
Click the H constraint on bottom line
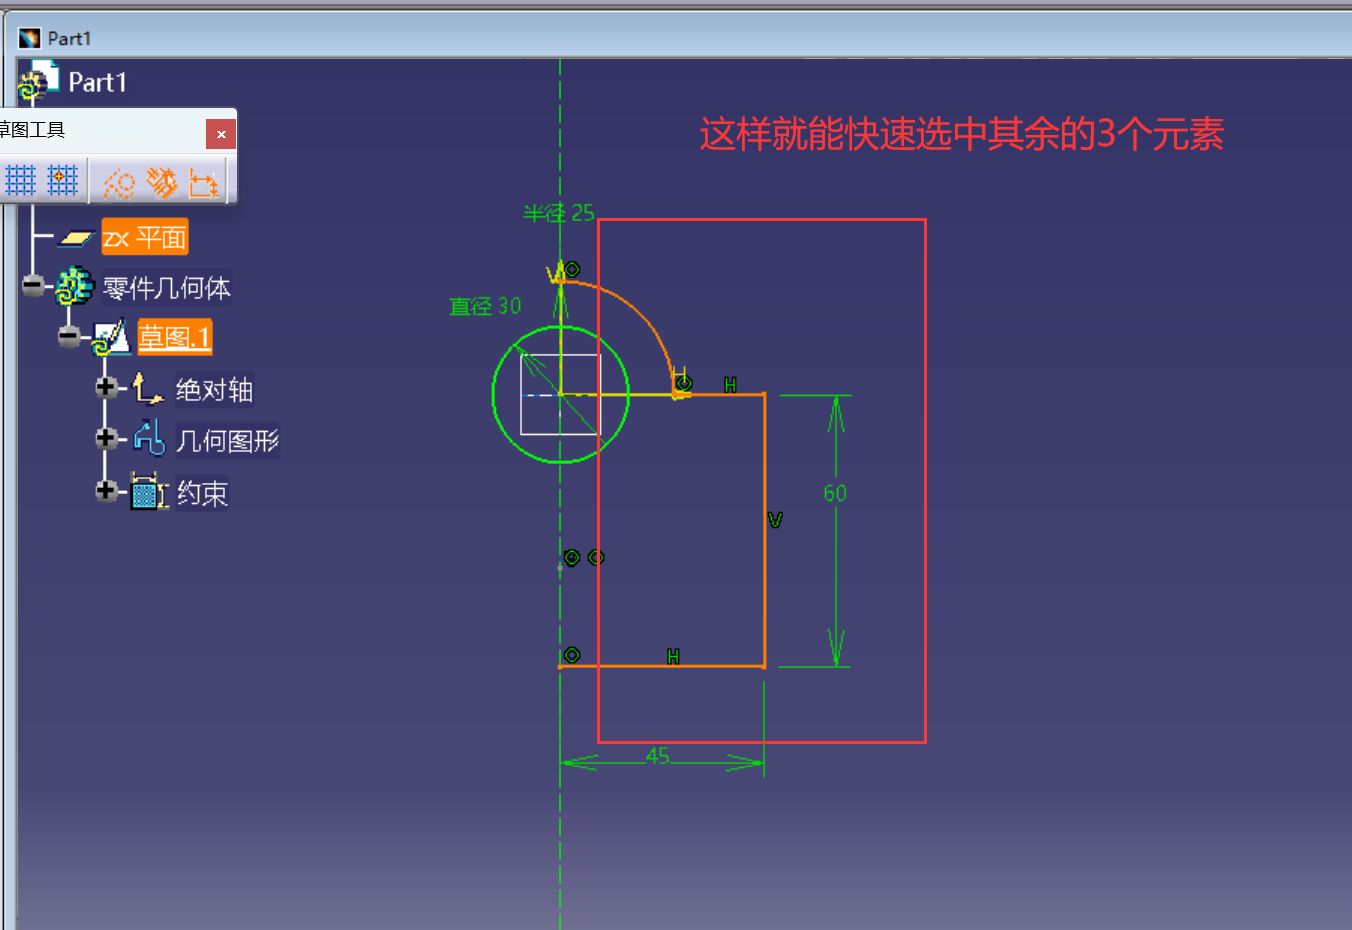click(x=673, y=657)
